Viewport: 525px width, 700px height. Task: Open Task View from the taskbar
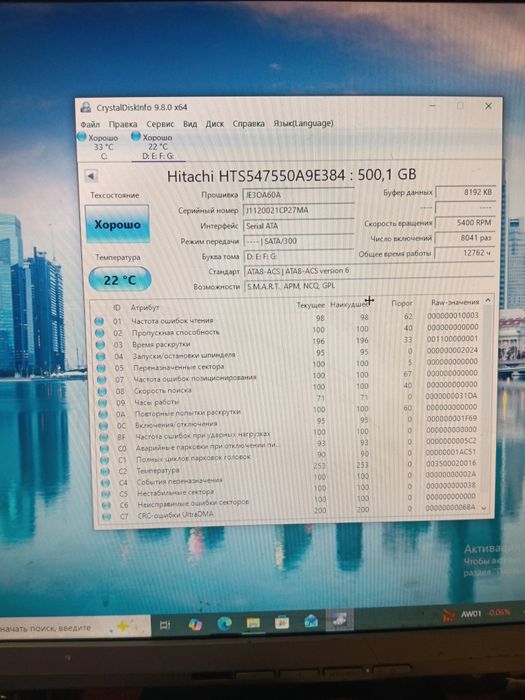point(165,625)
